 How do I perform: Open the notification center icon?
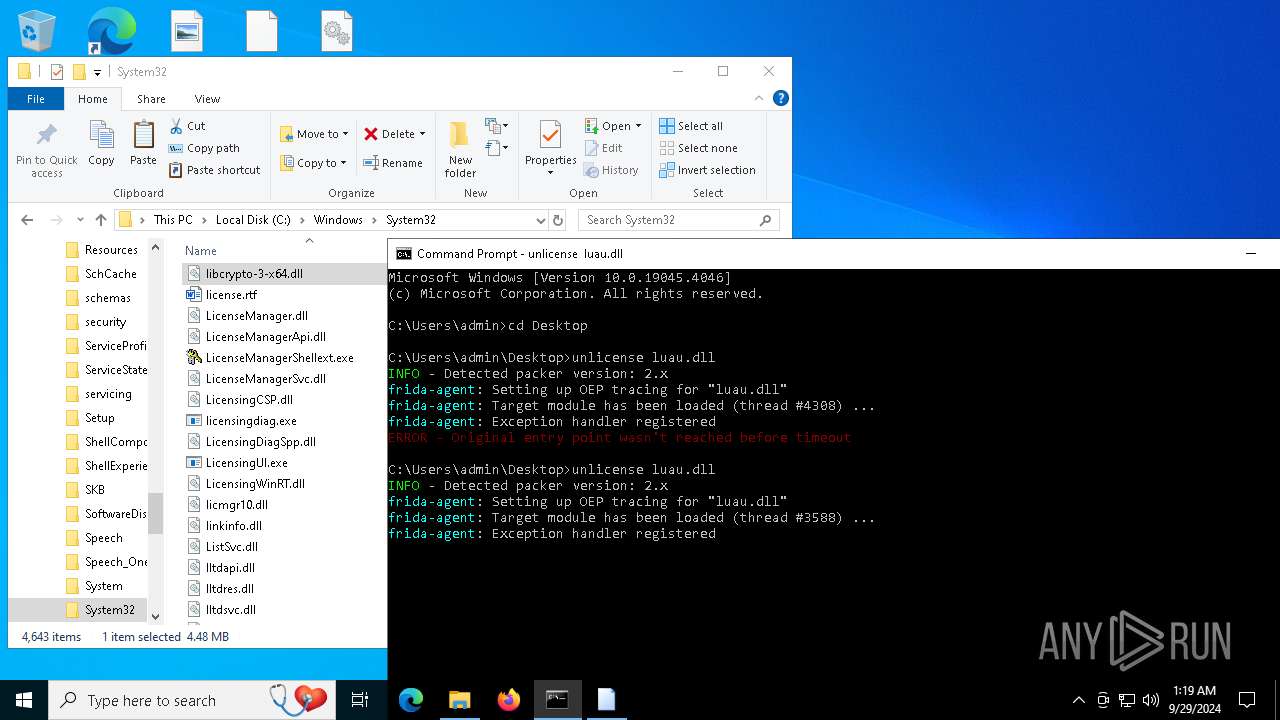tap(1247, 700)
